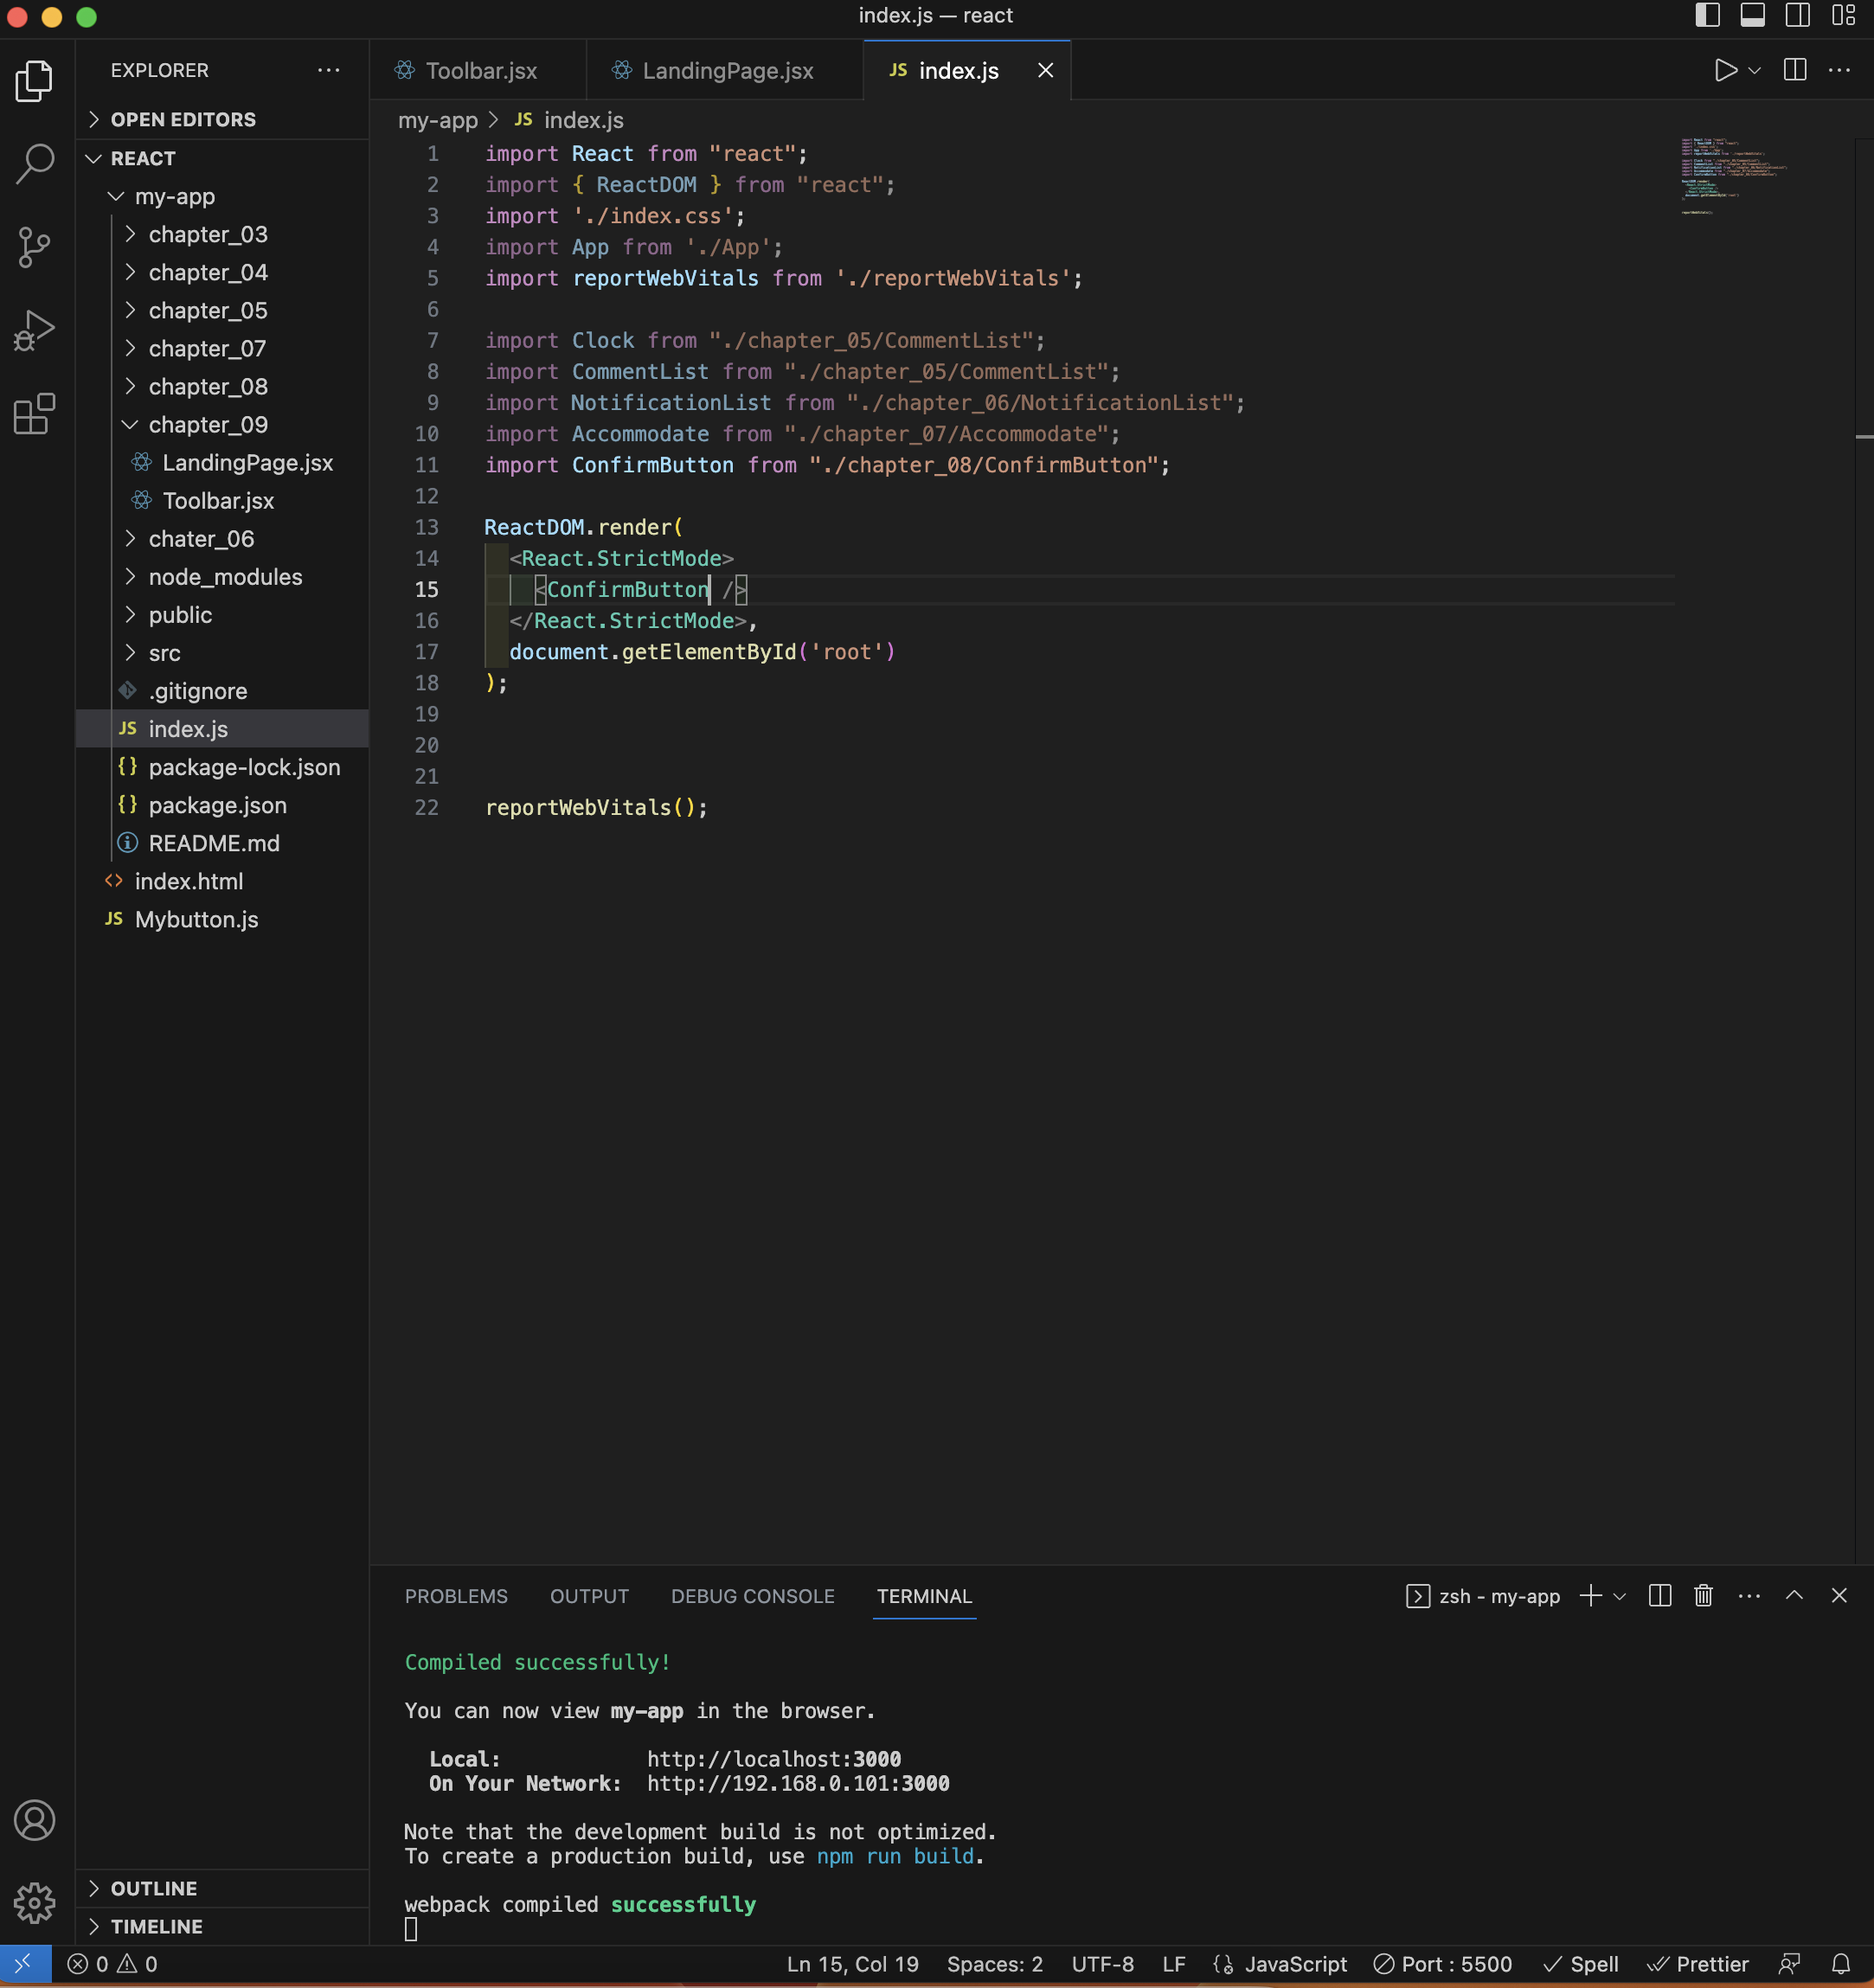The height and width of the screenshot is (1988, 1874).
Task: Toggle the secondary side bar layout icon
Action: (1797, 15)
